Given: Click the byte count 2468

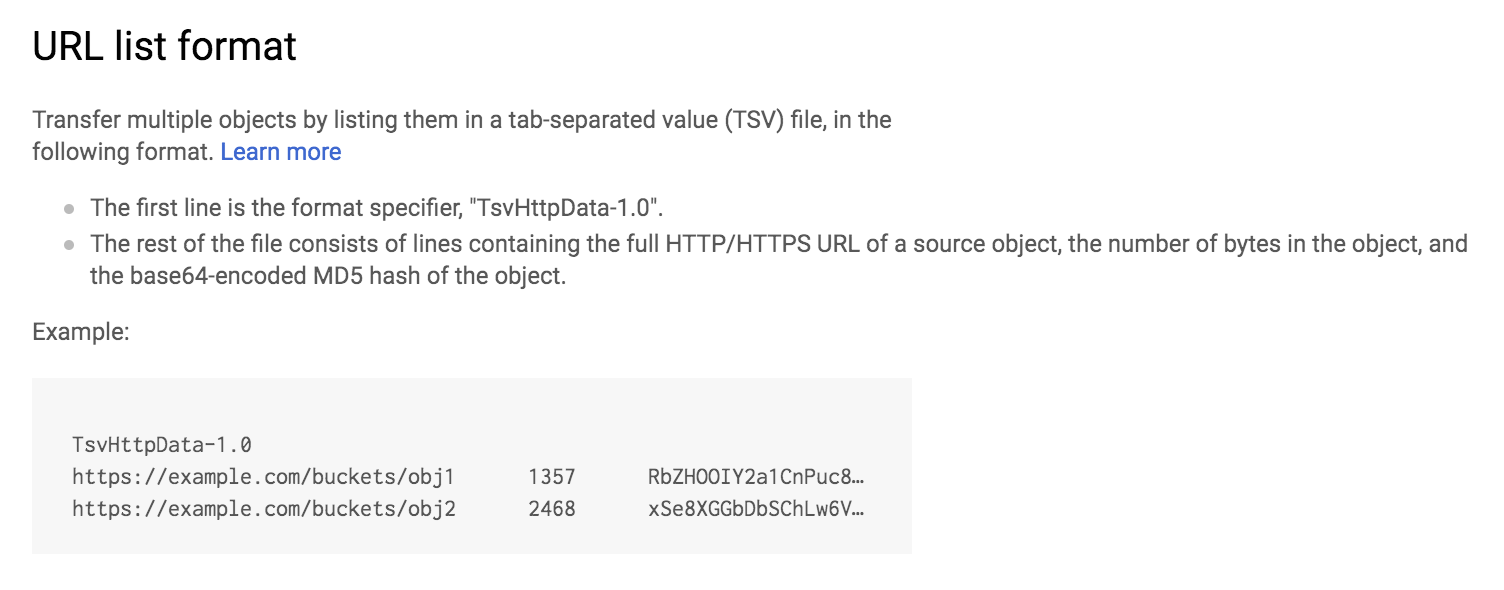Looking at the screenshot, I should click(552, 509).
